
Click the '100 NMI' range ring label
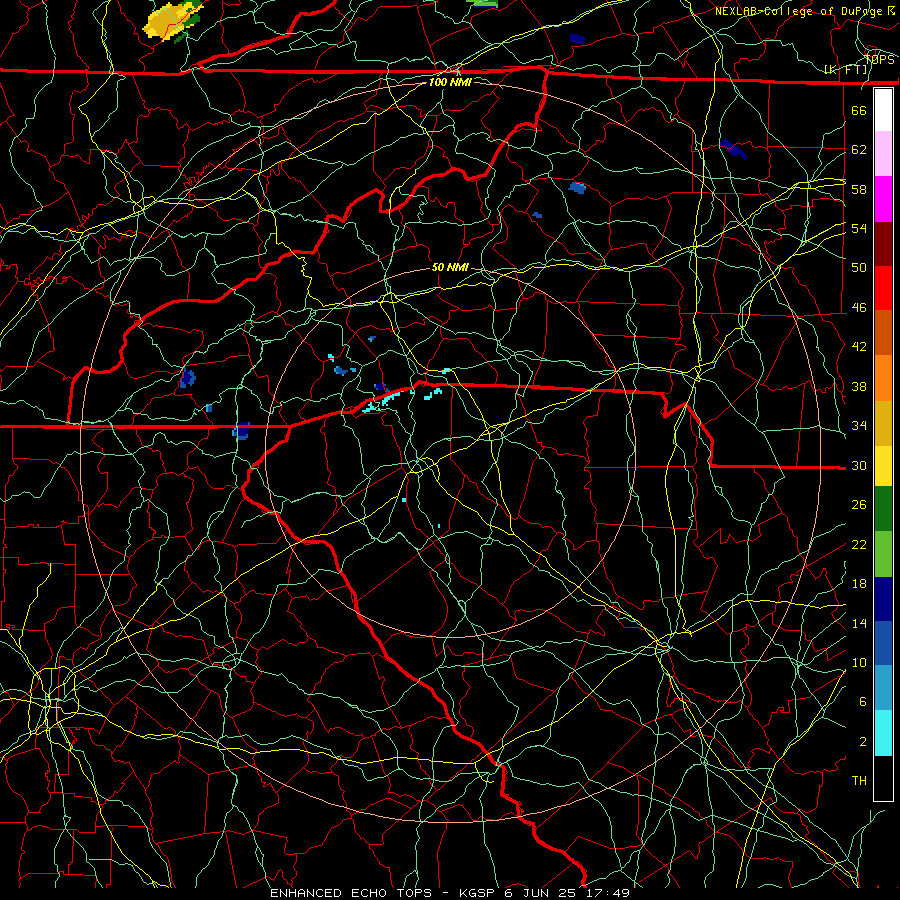tap(450, 82)
